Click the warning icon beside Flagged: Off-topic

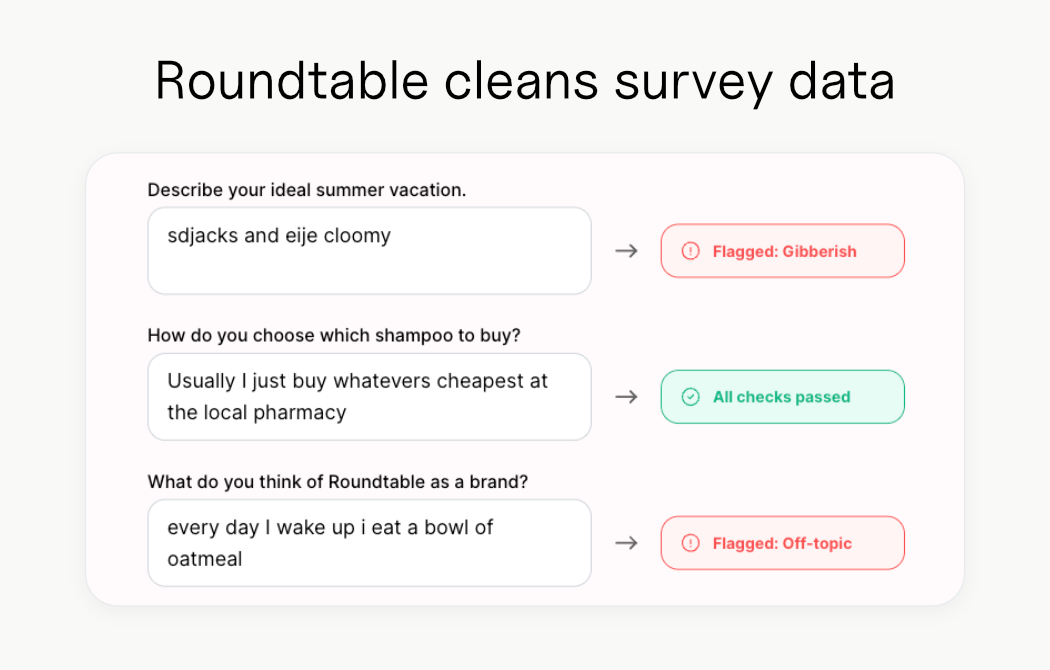pos(689,543)
